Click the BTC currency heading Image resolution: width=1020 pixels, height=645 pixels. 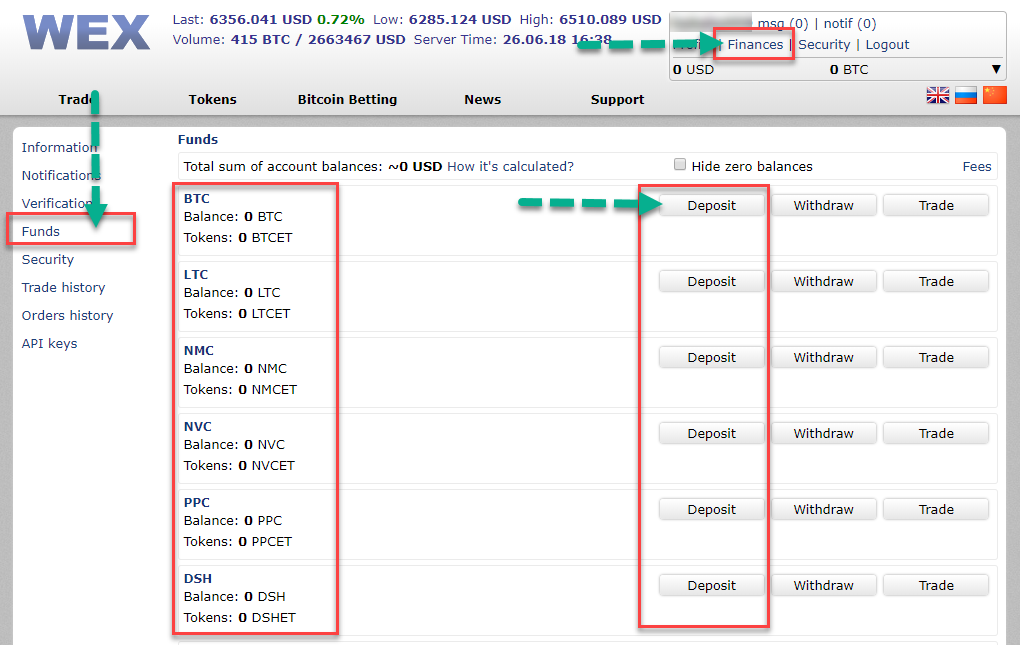tap(196, 198)
